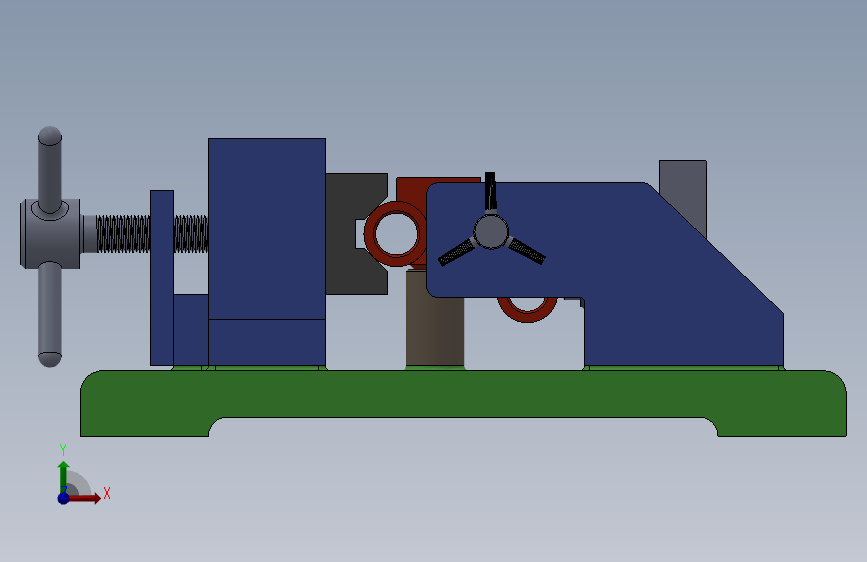The width and height of the screenshot is (867, 562).
Task: Select the large blue sliding jaw block
Action: coord(267,252)
